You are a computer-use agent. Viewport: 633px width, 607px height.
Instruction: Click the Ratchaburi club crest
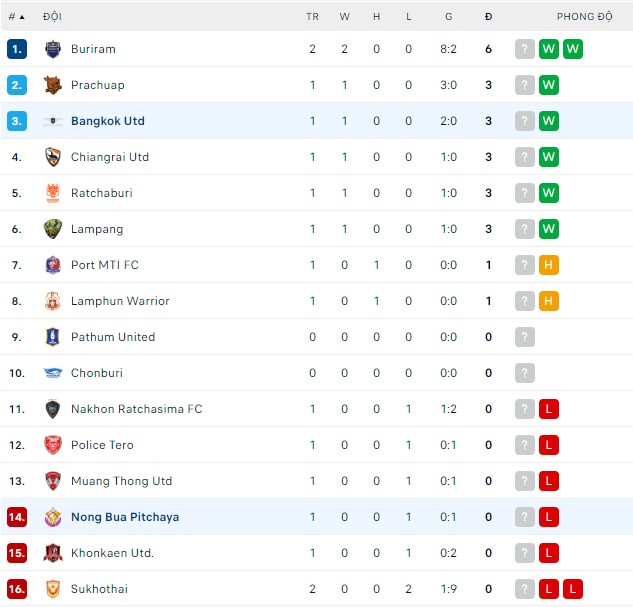(53, 193)
